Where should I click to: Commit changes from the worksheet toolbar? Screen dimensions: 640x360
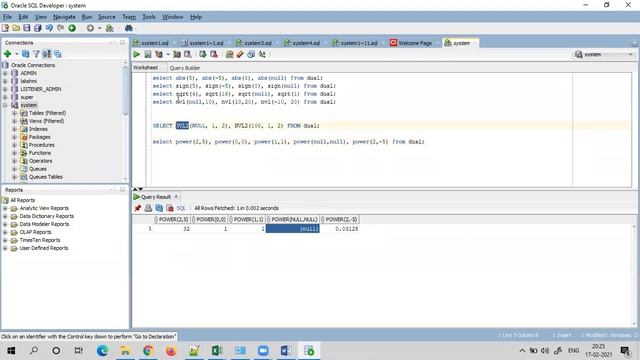[203, 54]
